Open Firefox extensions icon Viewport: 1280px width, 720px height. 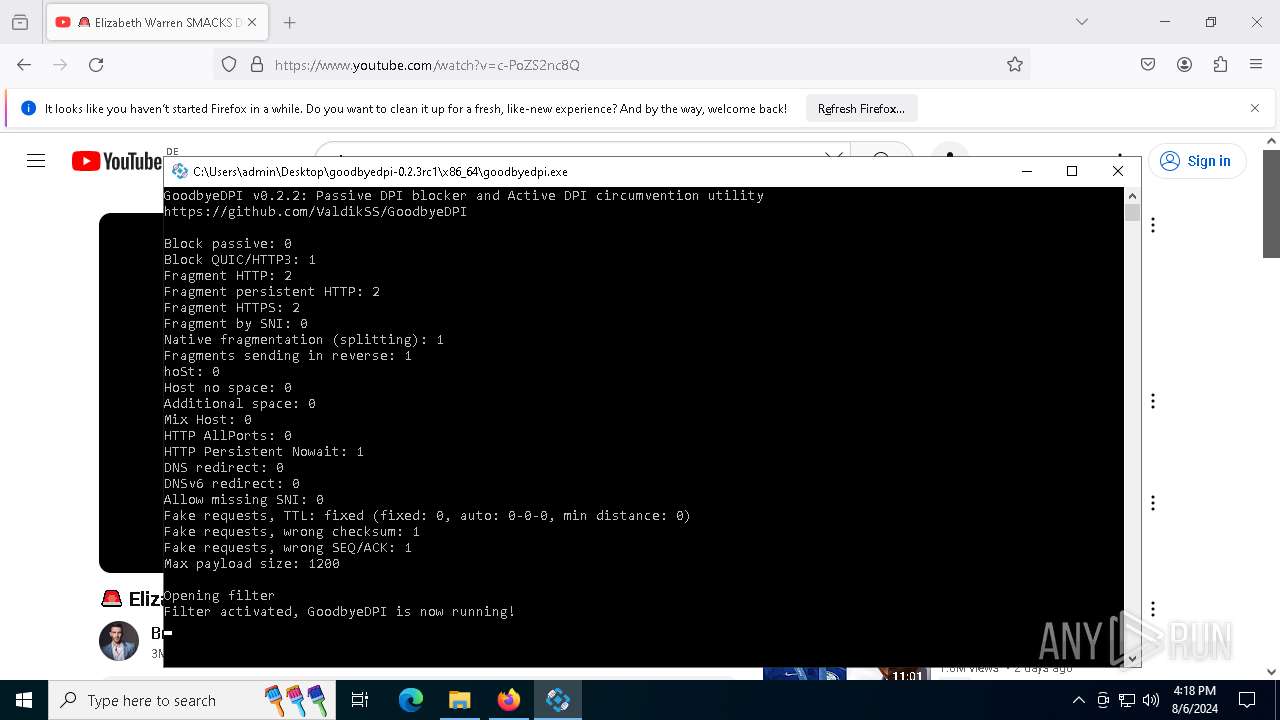click(x=1220, y=64)
